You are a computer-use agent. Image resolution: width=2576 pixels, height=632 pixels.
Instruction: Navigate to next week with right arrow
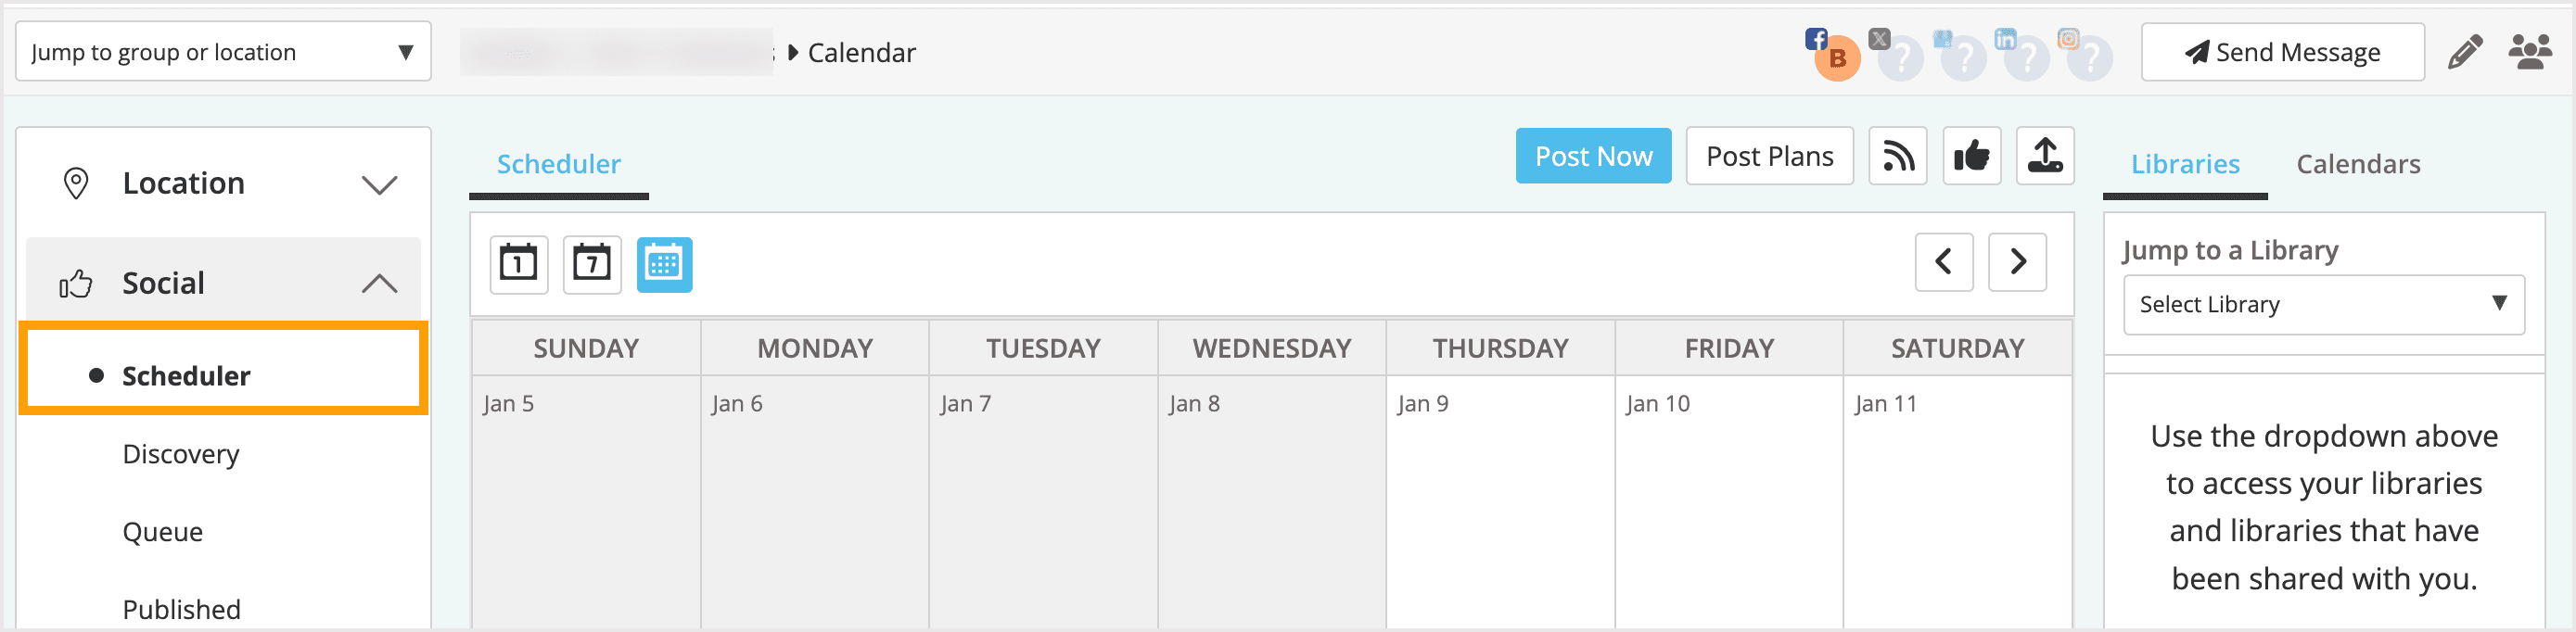click(2017, 262)
